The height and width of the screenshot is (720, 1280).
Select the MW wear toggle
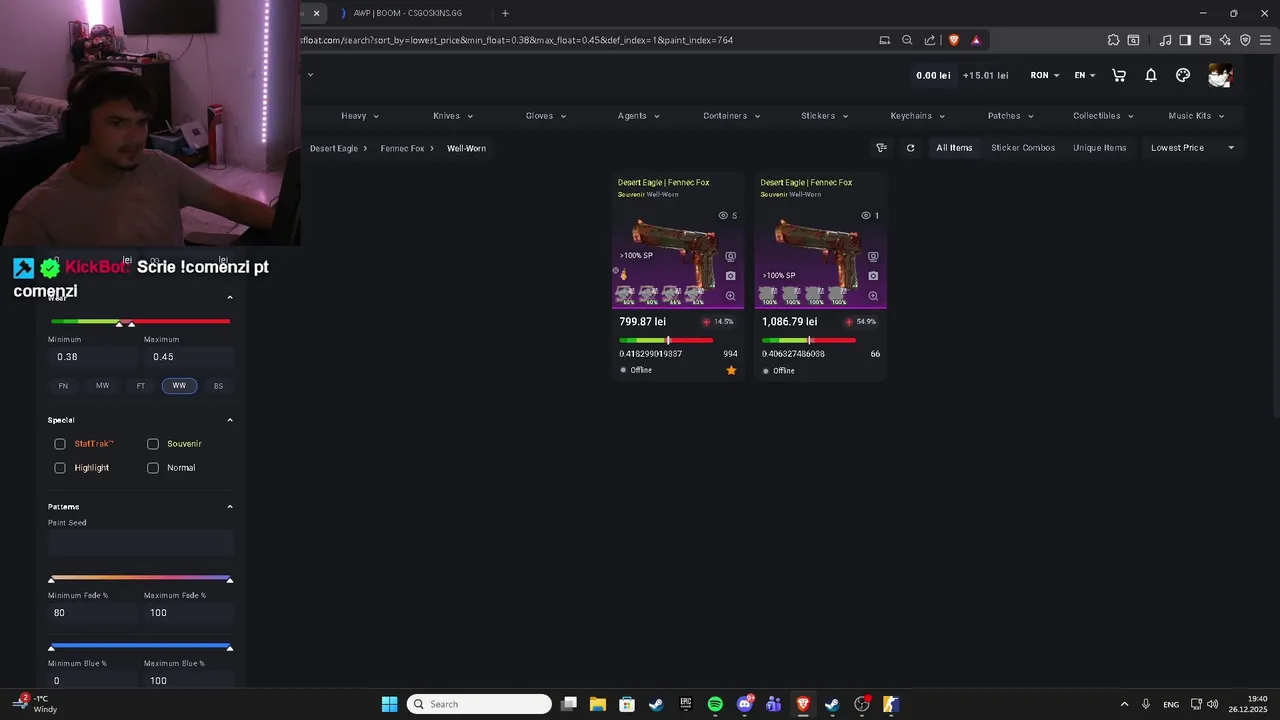[102, 386]
